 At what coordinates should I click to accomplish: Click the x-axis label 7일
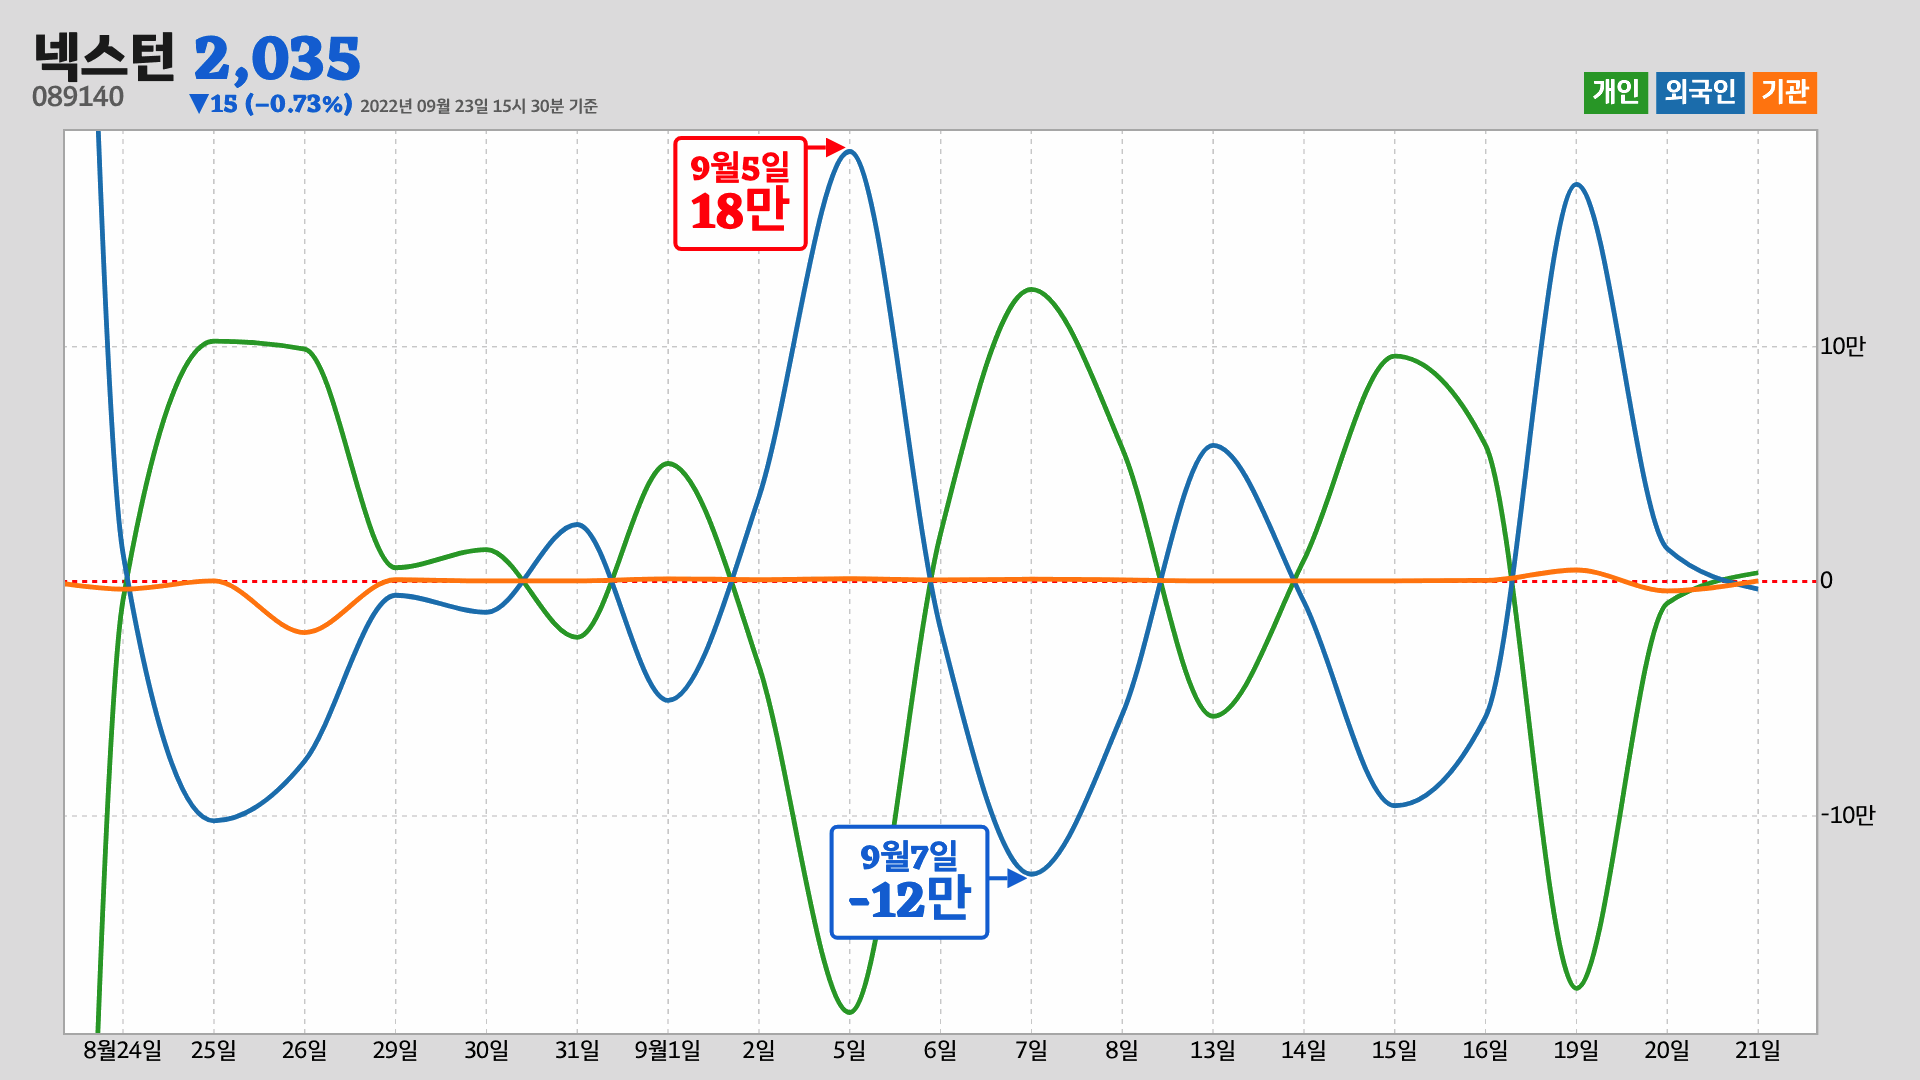click(1031, 1051)
